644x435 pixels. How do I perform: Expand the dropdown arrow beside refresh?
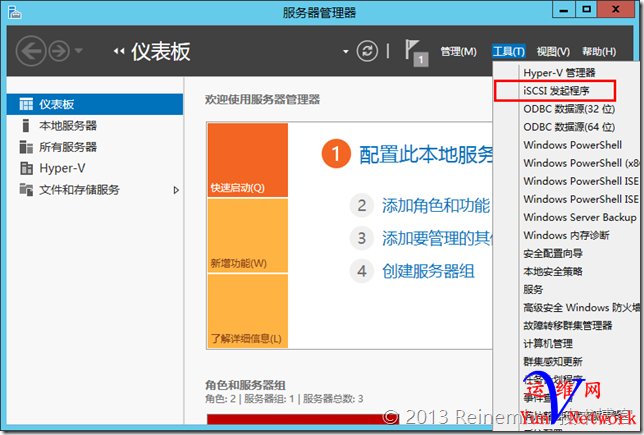pos(346,52)
